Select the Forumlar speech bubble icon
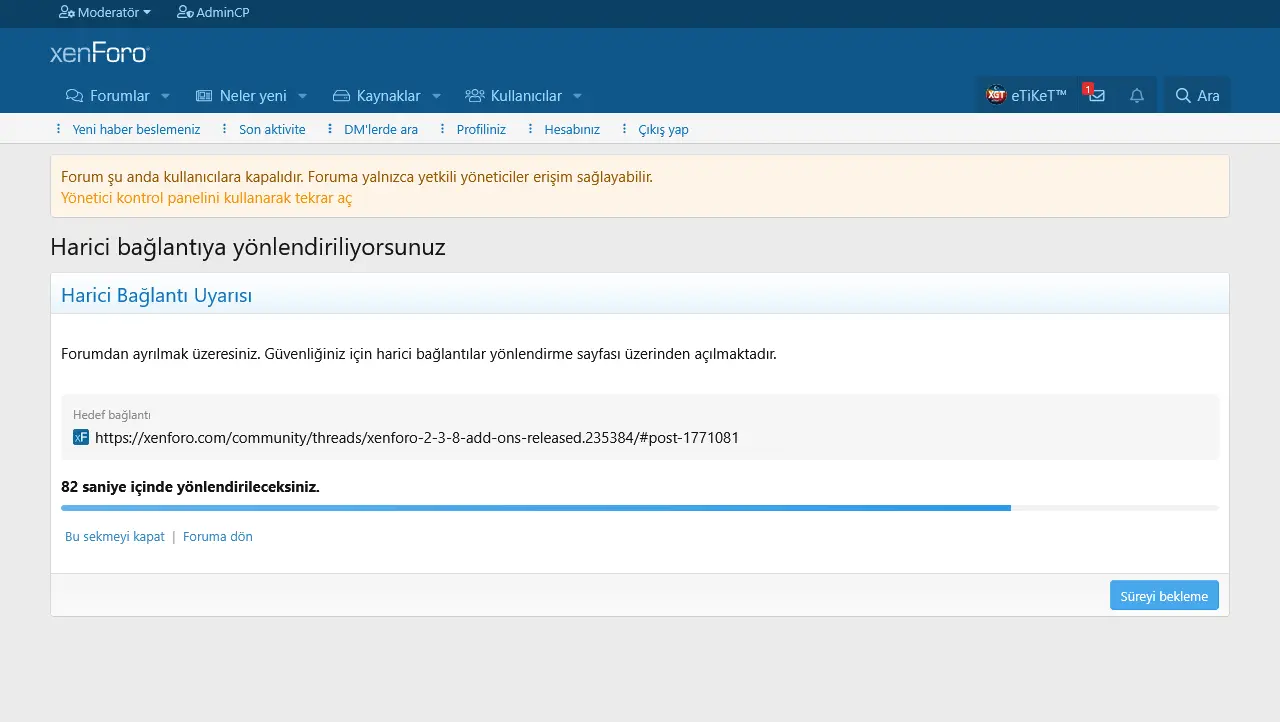This screenshot has height=722, width=1280. coord(73,95)
